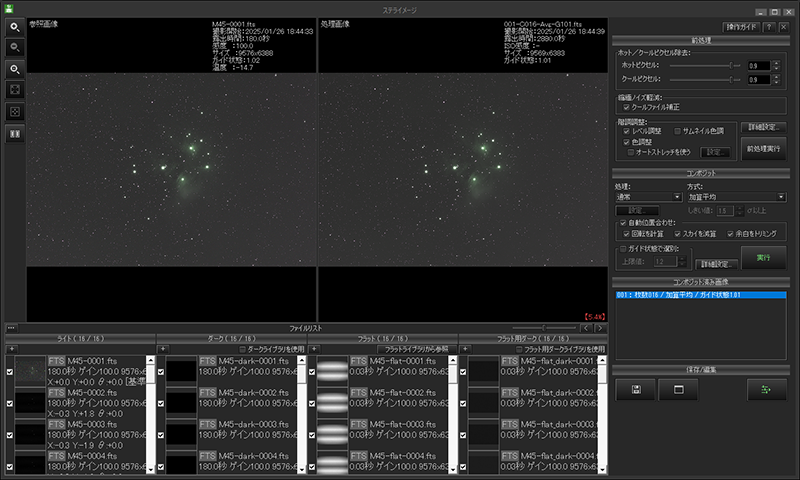Click FTS badge of M45-0001.fts
The width and height of the screenshot is (800, 480).
(56, 361)
